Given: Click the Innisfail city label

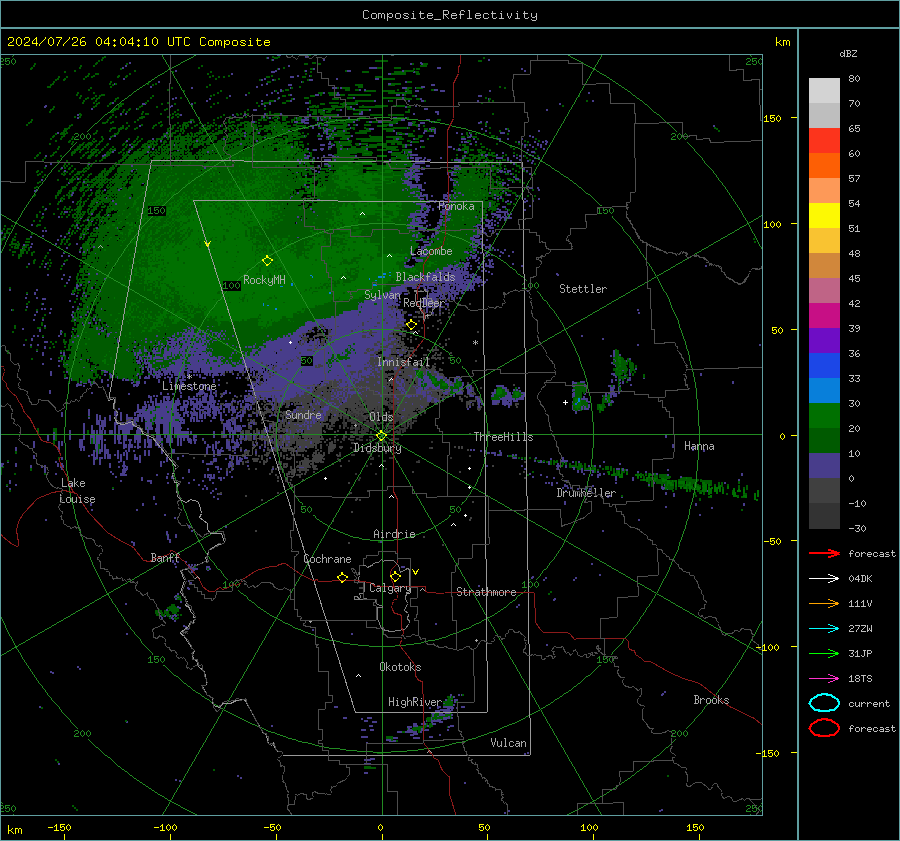Looking at the screenshot, I should click(x=403, y=362).
